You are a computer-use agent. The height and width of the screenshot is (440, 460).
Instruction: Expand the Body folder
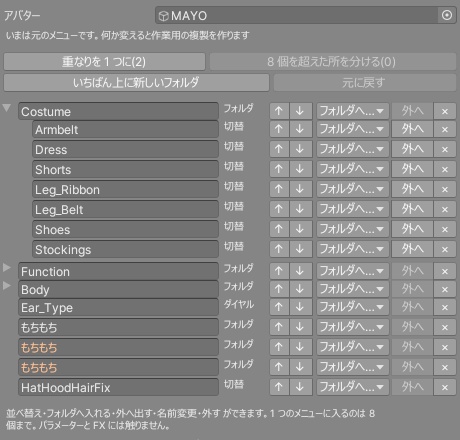(x=7, y=285)
